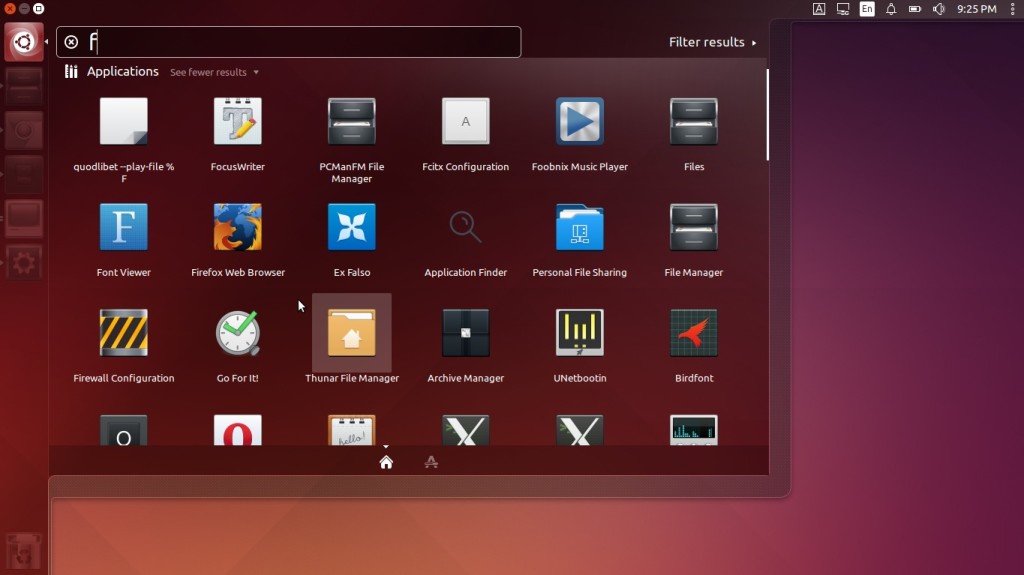Open Application Finder
This screenshot has width=1024, height=575.
[x=466, y=227]
